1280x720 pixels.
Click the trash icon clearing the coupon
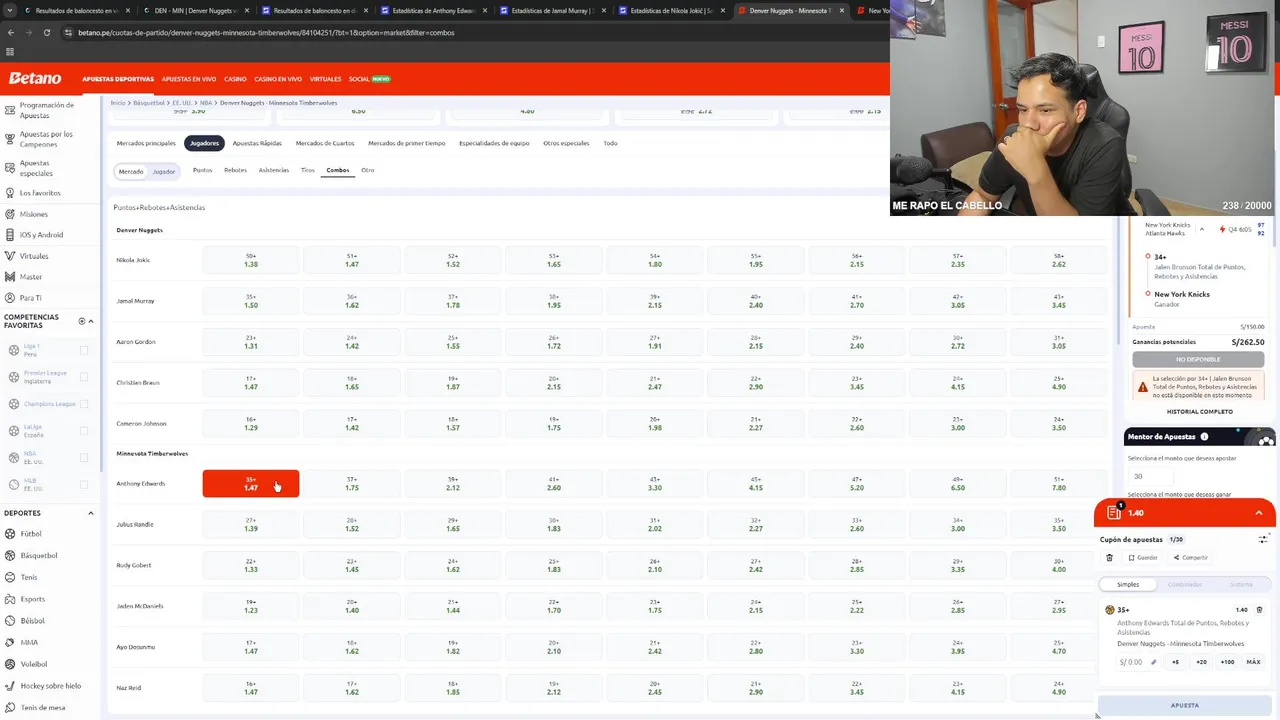coord(1109,558)
